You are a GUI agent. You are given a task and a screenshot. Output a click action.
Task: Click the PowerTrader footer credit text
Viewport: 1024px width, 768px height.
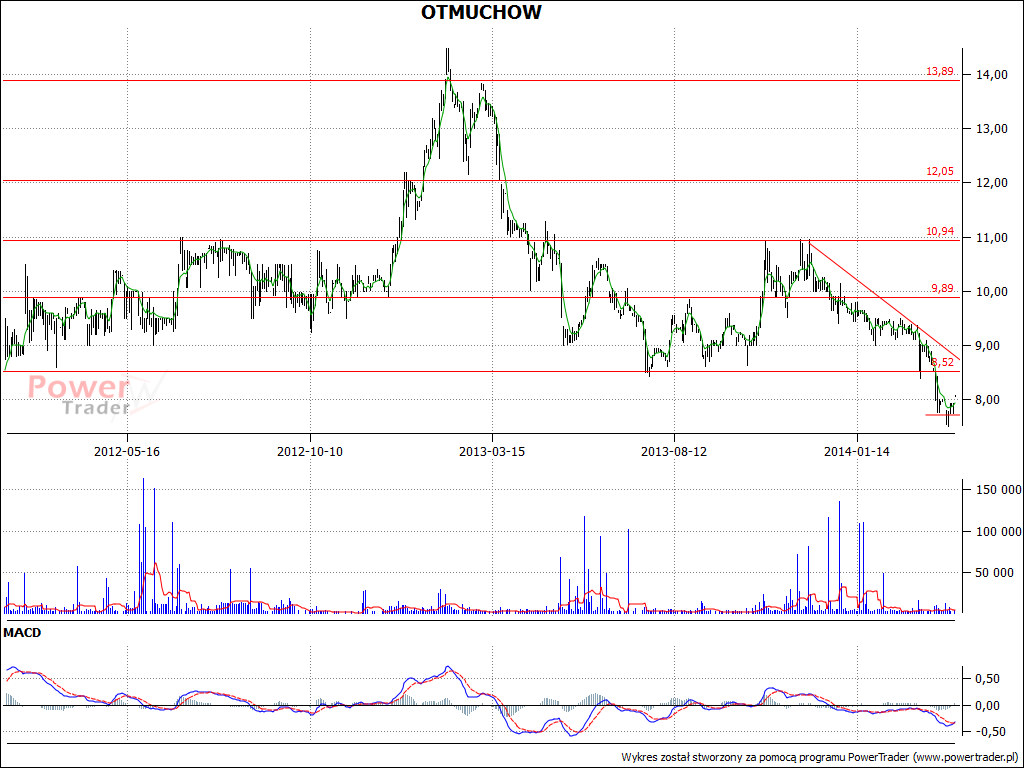point(821,758)
